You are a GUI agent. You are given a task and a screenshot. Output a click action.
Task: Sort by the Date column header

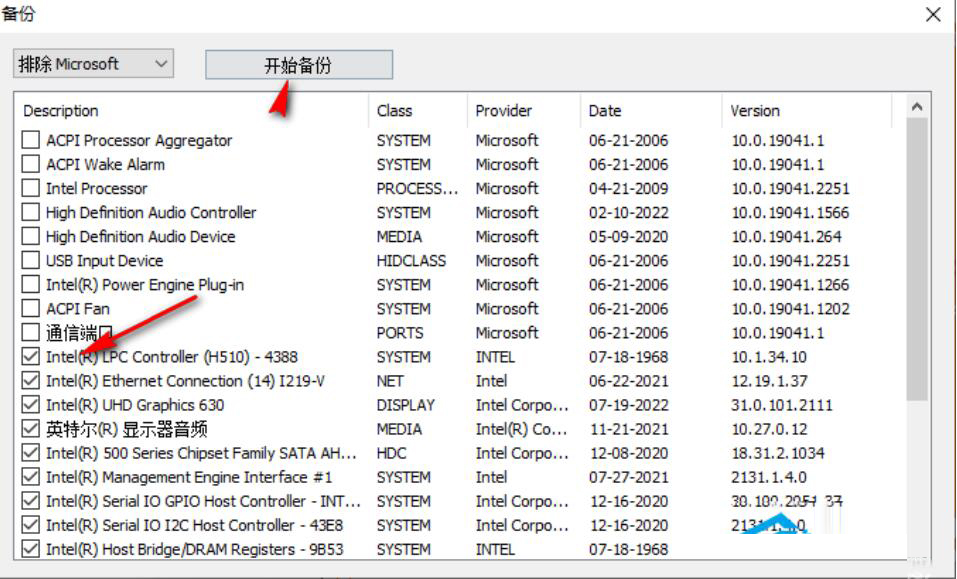click(x=648, y=111)
